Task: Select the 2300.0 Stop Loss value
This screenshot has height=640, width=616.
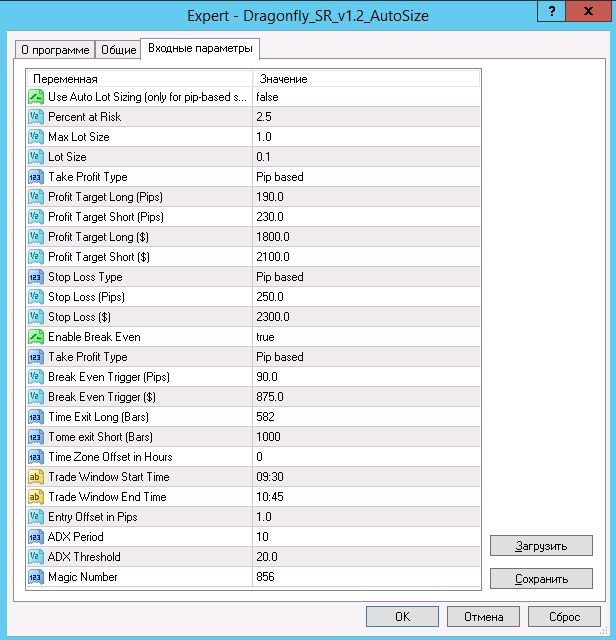Action: click(366, 317)
